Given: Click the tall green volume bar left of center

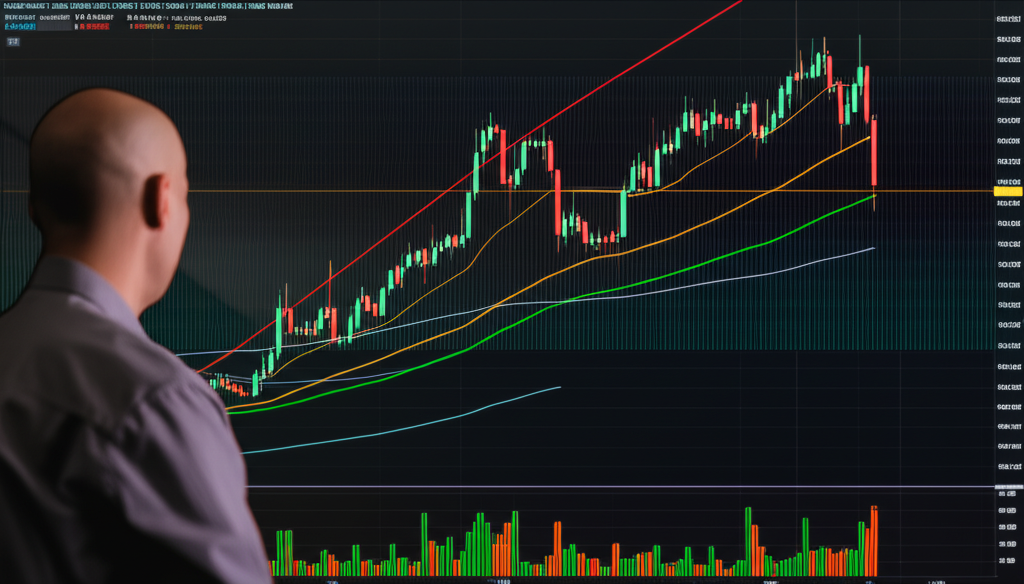Looking at the screenshot, I should point(424,544).
